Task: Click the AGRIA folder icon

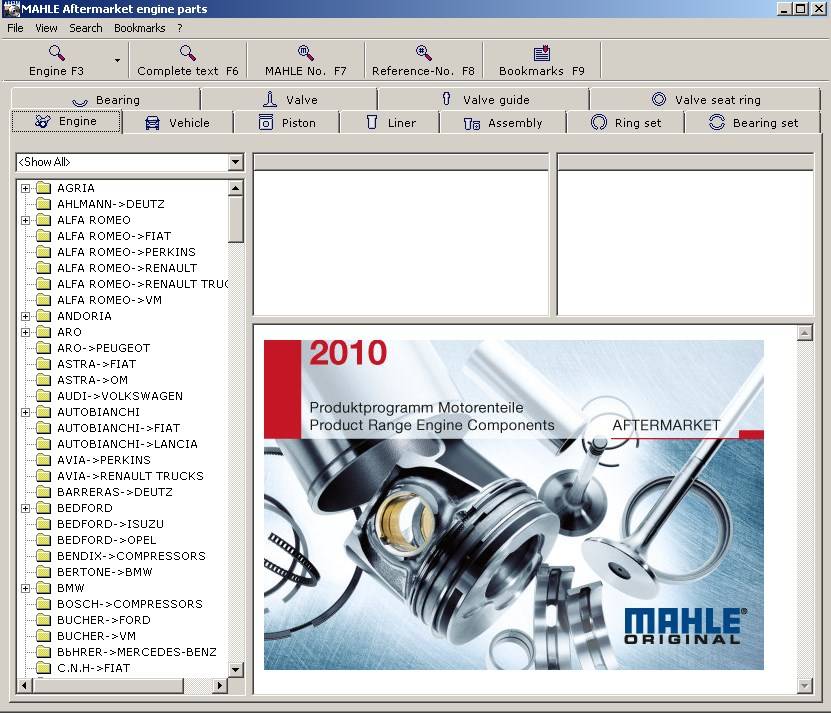Action: 43,188
